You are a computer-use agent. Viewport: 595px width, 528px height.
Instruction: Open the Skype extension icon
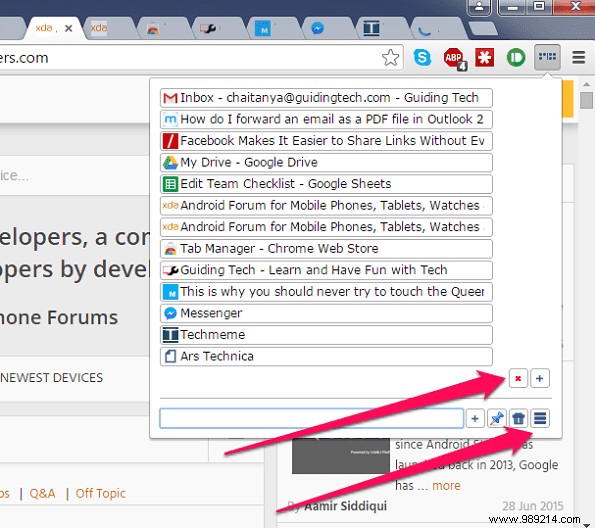pyautogui.click(x=422, y=58)
